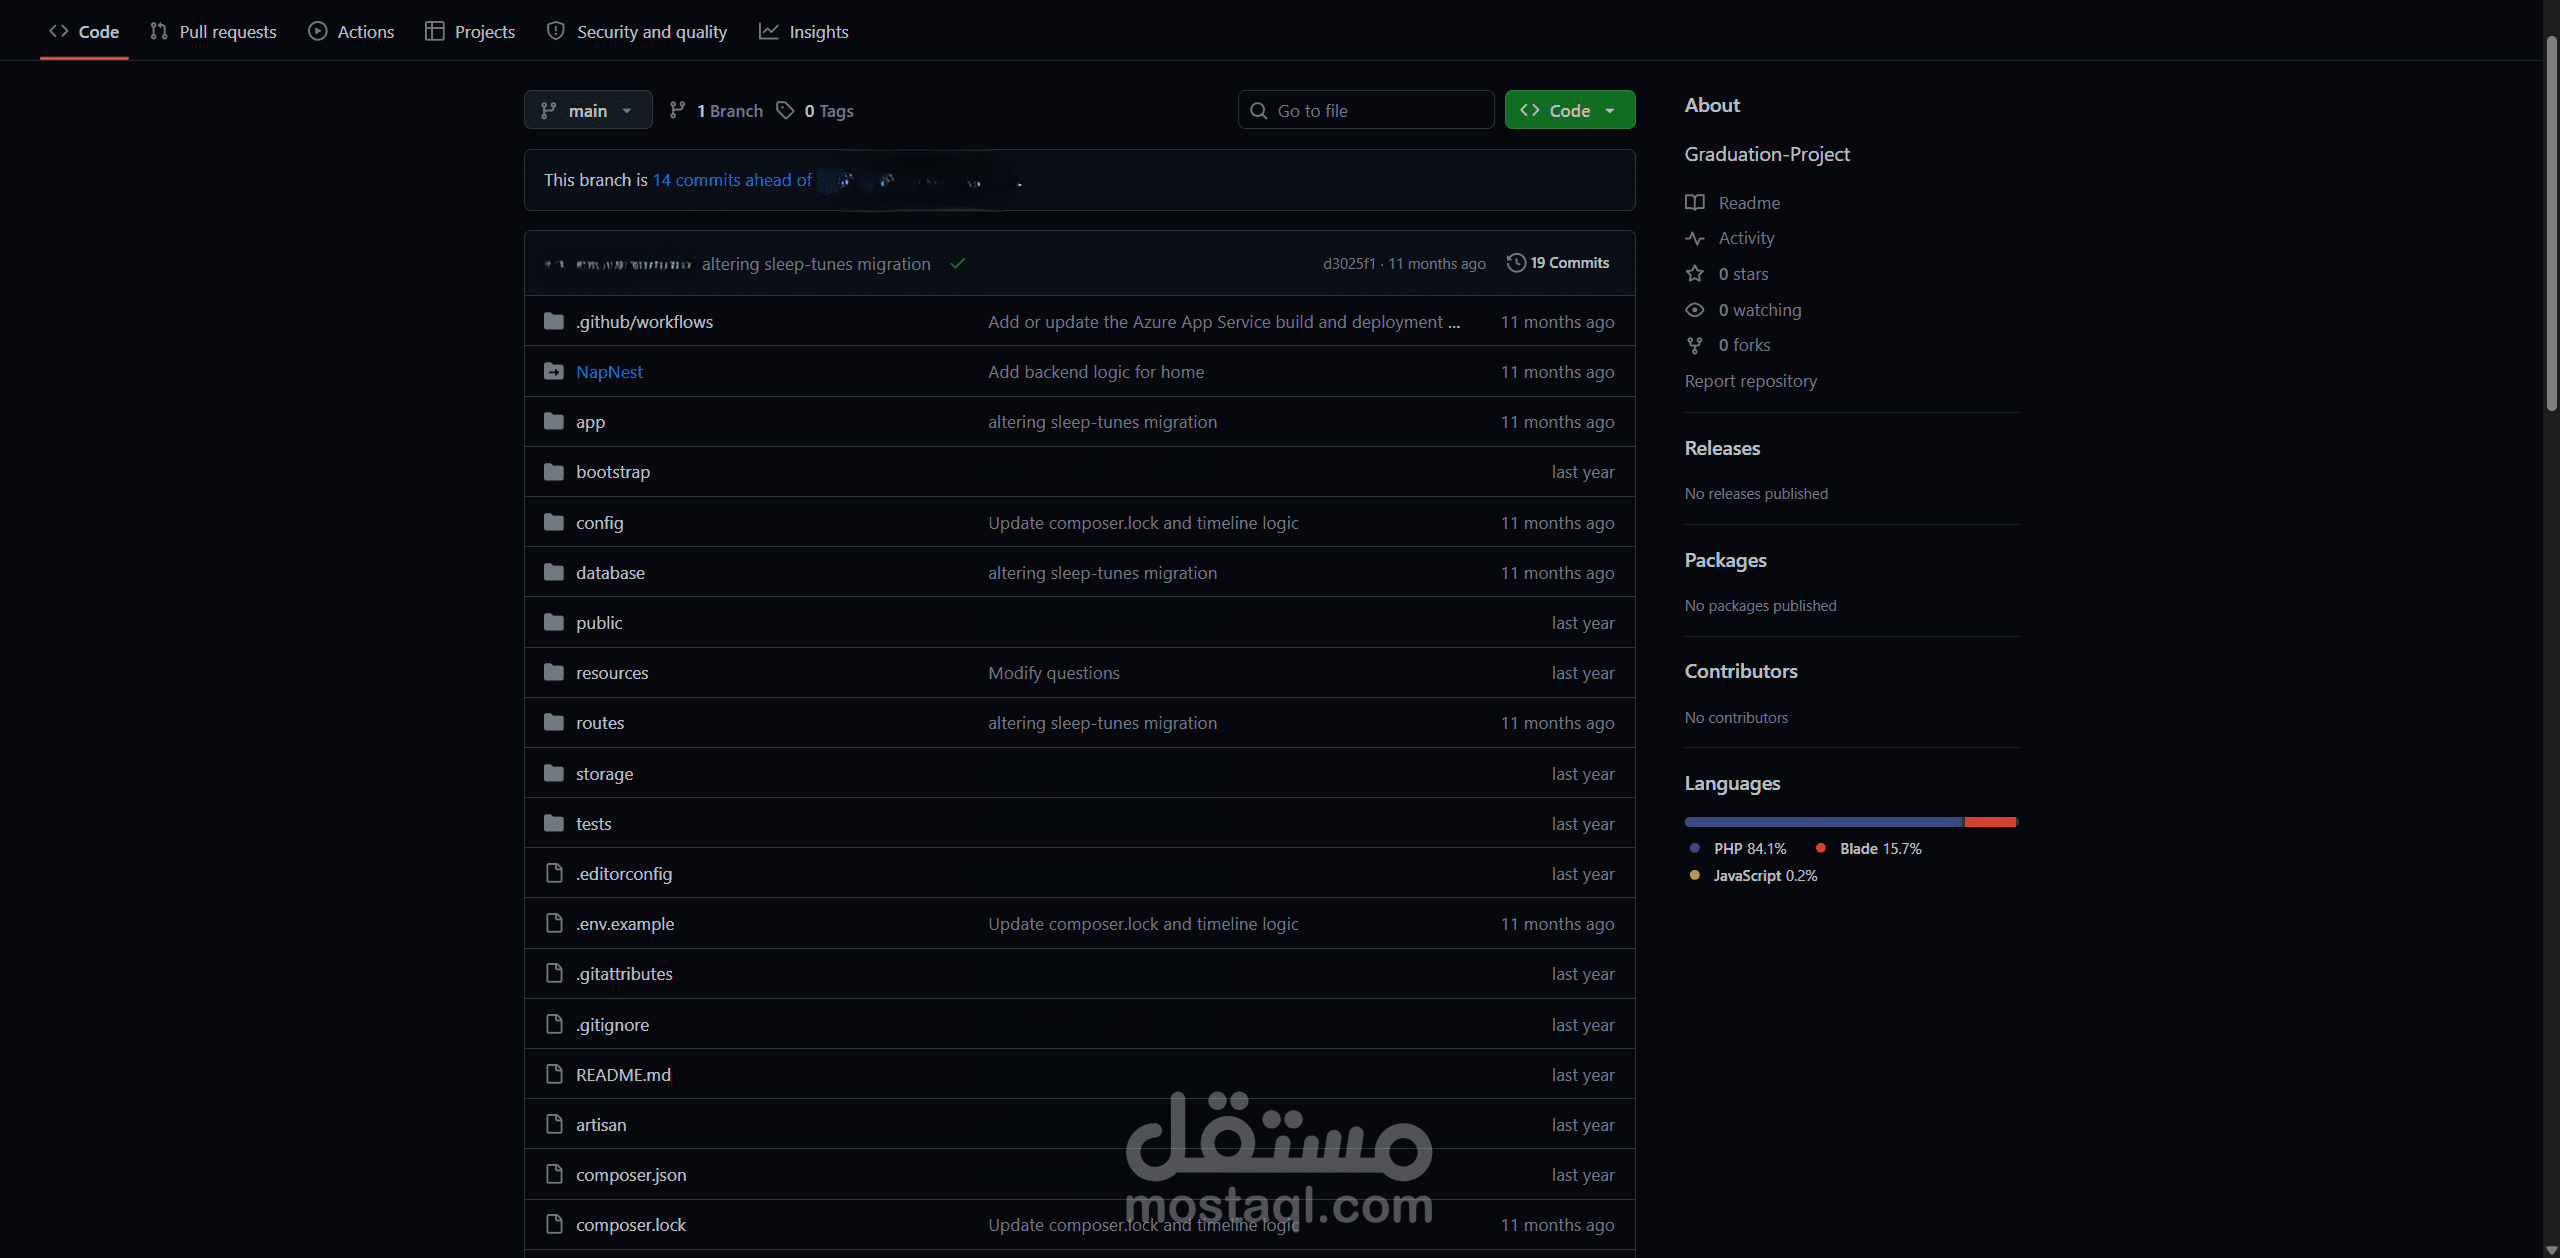Screen dimensions: 2560x1258
Task: Click the routes folder icon
Action: (553, 722)
